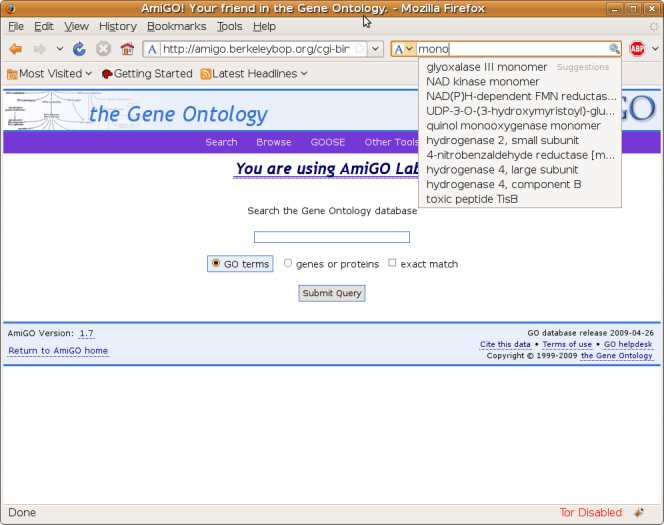Screen dimensions: 664x525
Task: Select suggestion 'glyoxalase III monomer'
Action: tap(520, 67)
